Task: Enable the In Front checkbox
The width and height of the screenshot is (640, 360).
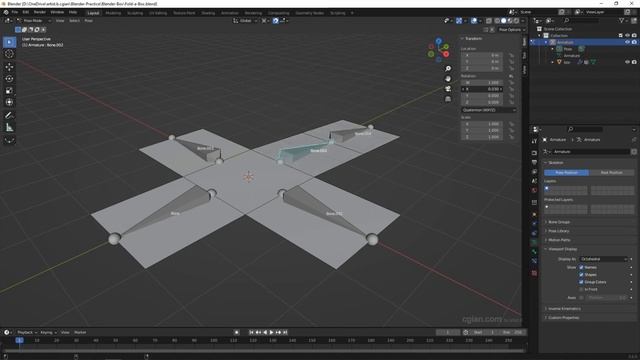Action: point(581,289)
